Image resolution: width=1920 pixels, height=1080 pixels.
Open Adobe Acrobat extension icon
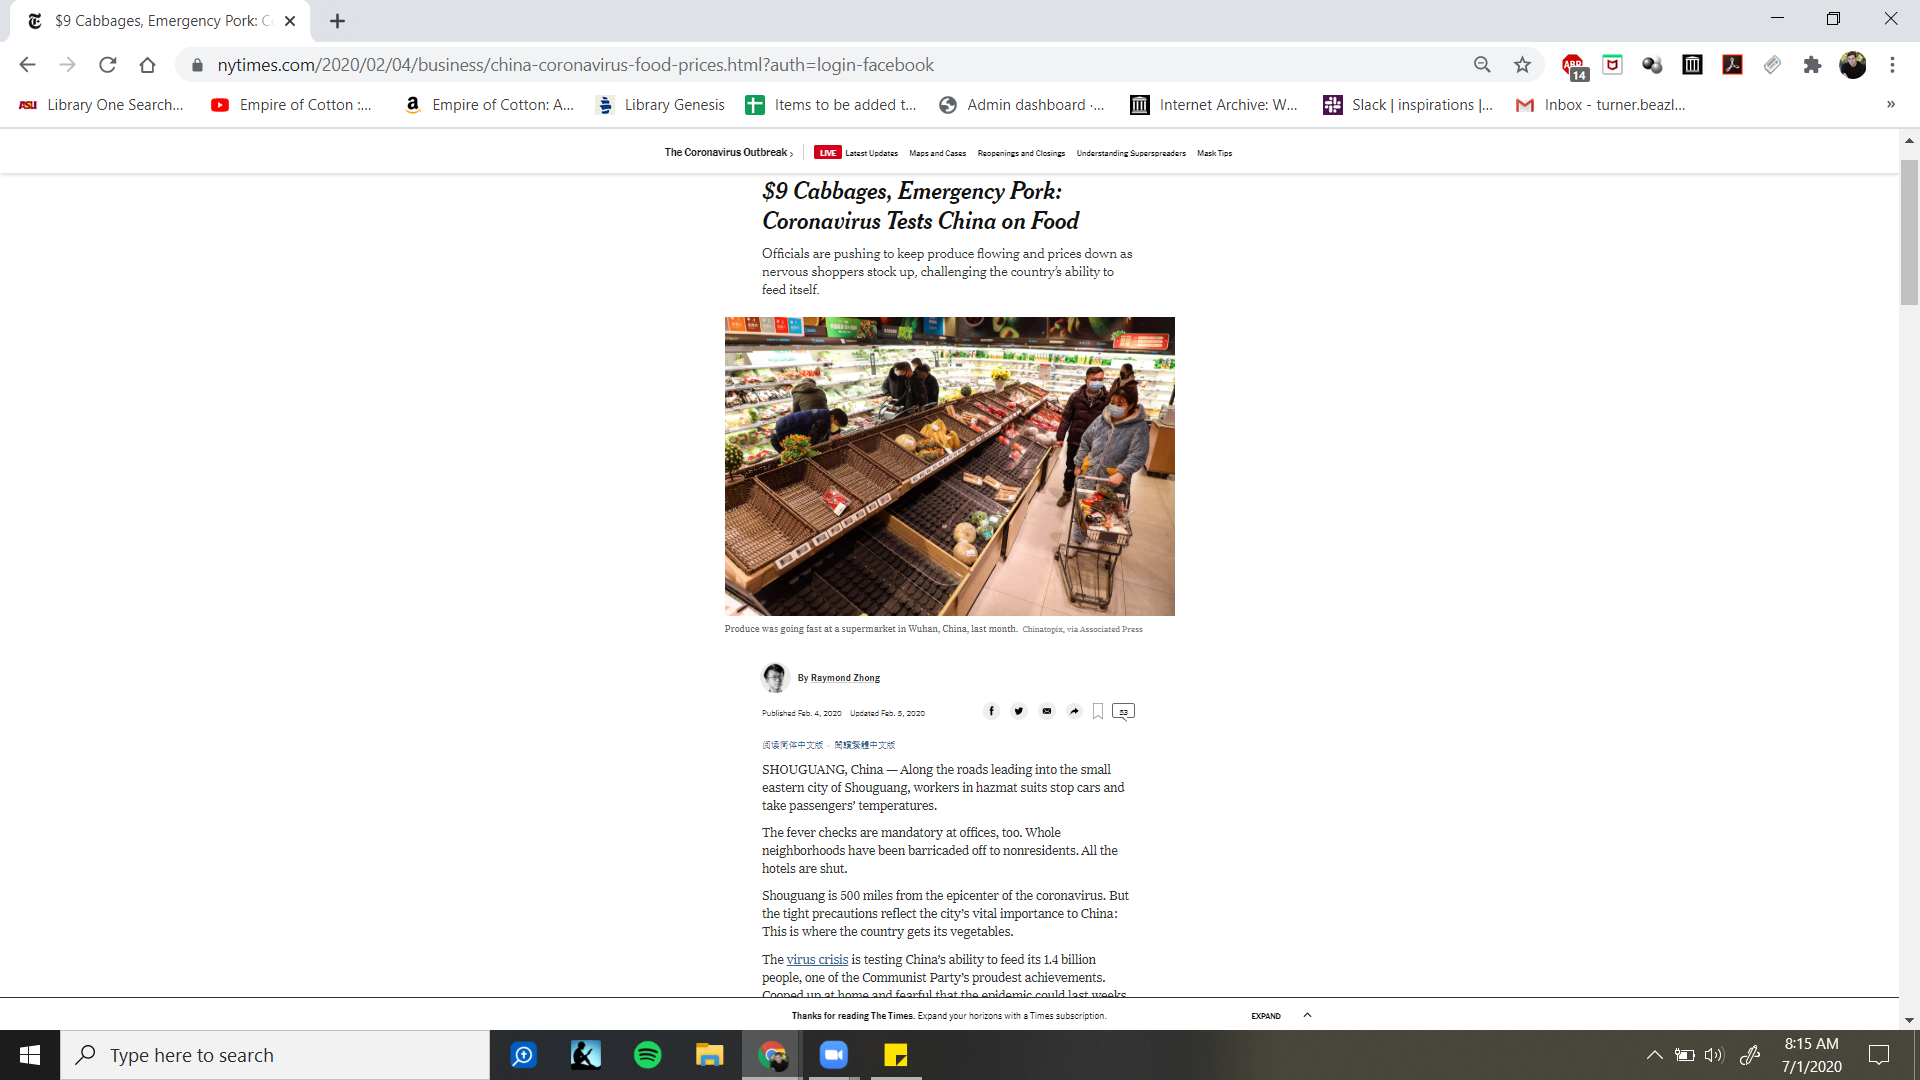coord(1732,65)
